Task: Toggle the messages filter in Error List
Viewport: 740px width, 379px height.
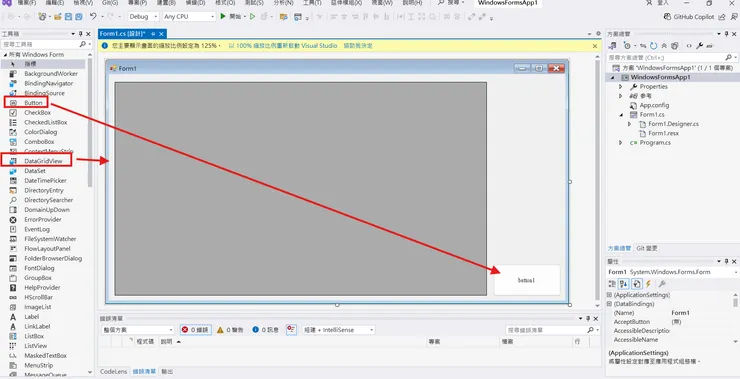Action: pos(265,330)
